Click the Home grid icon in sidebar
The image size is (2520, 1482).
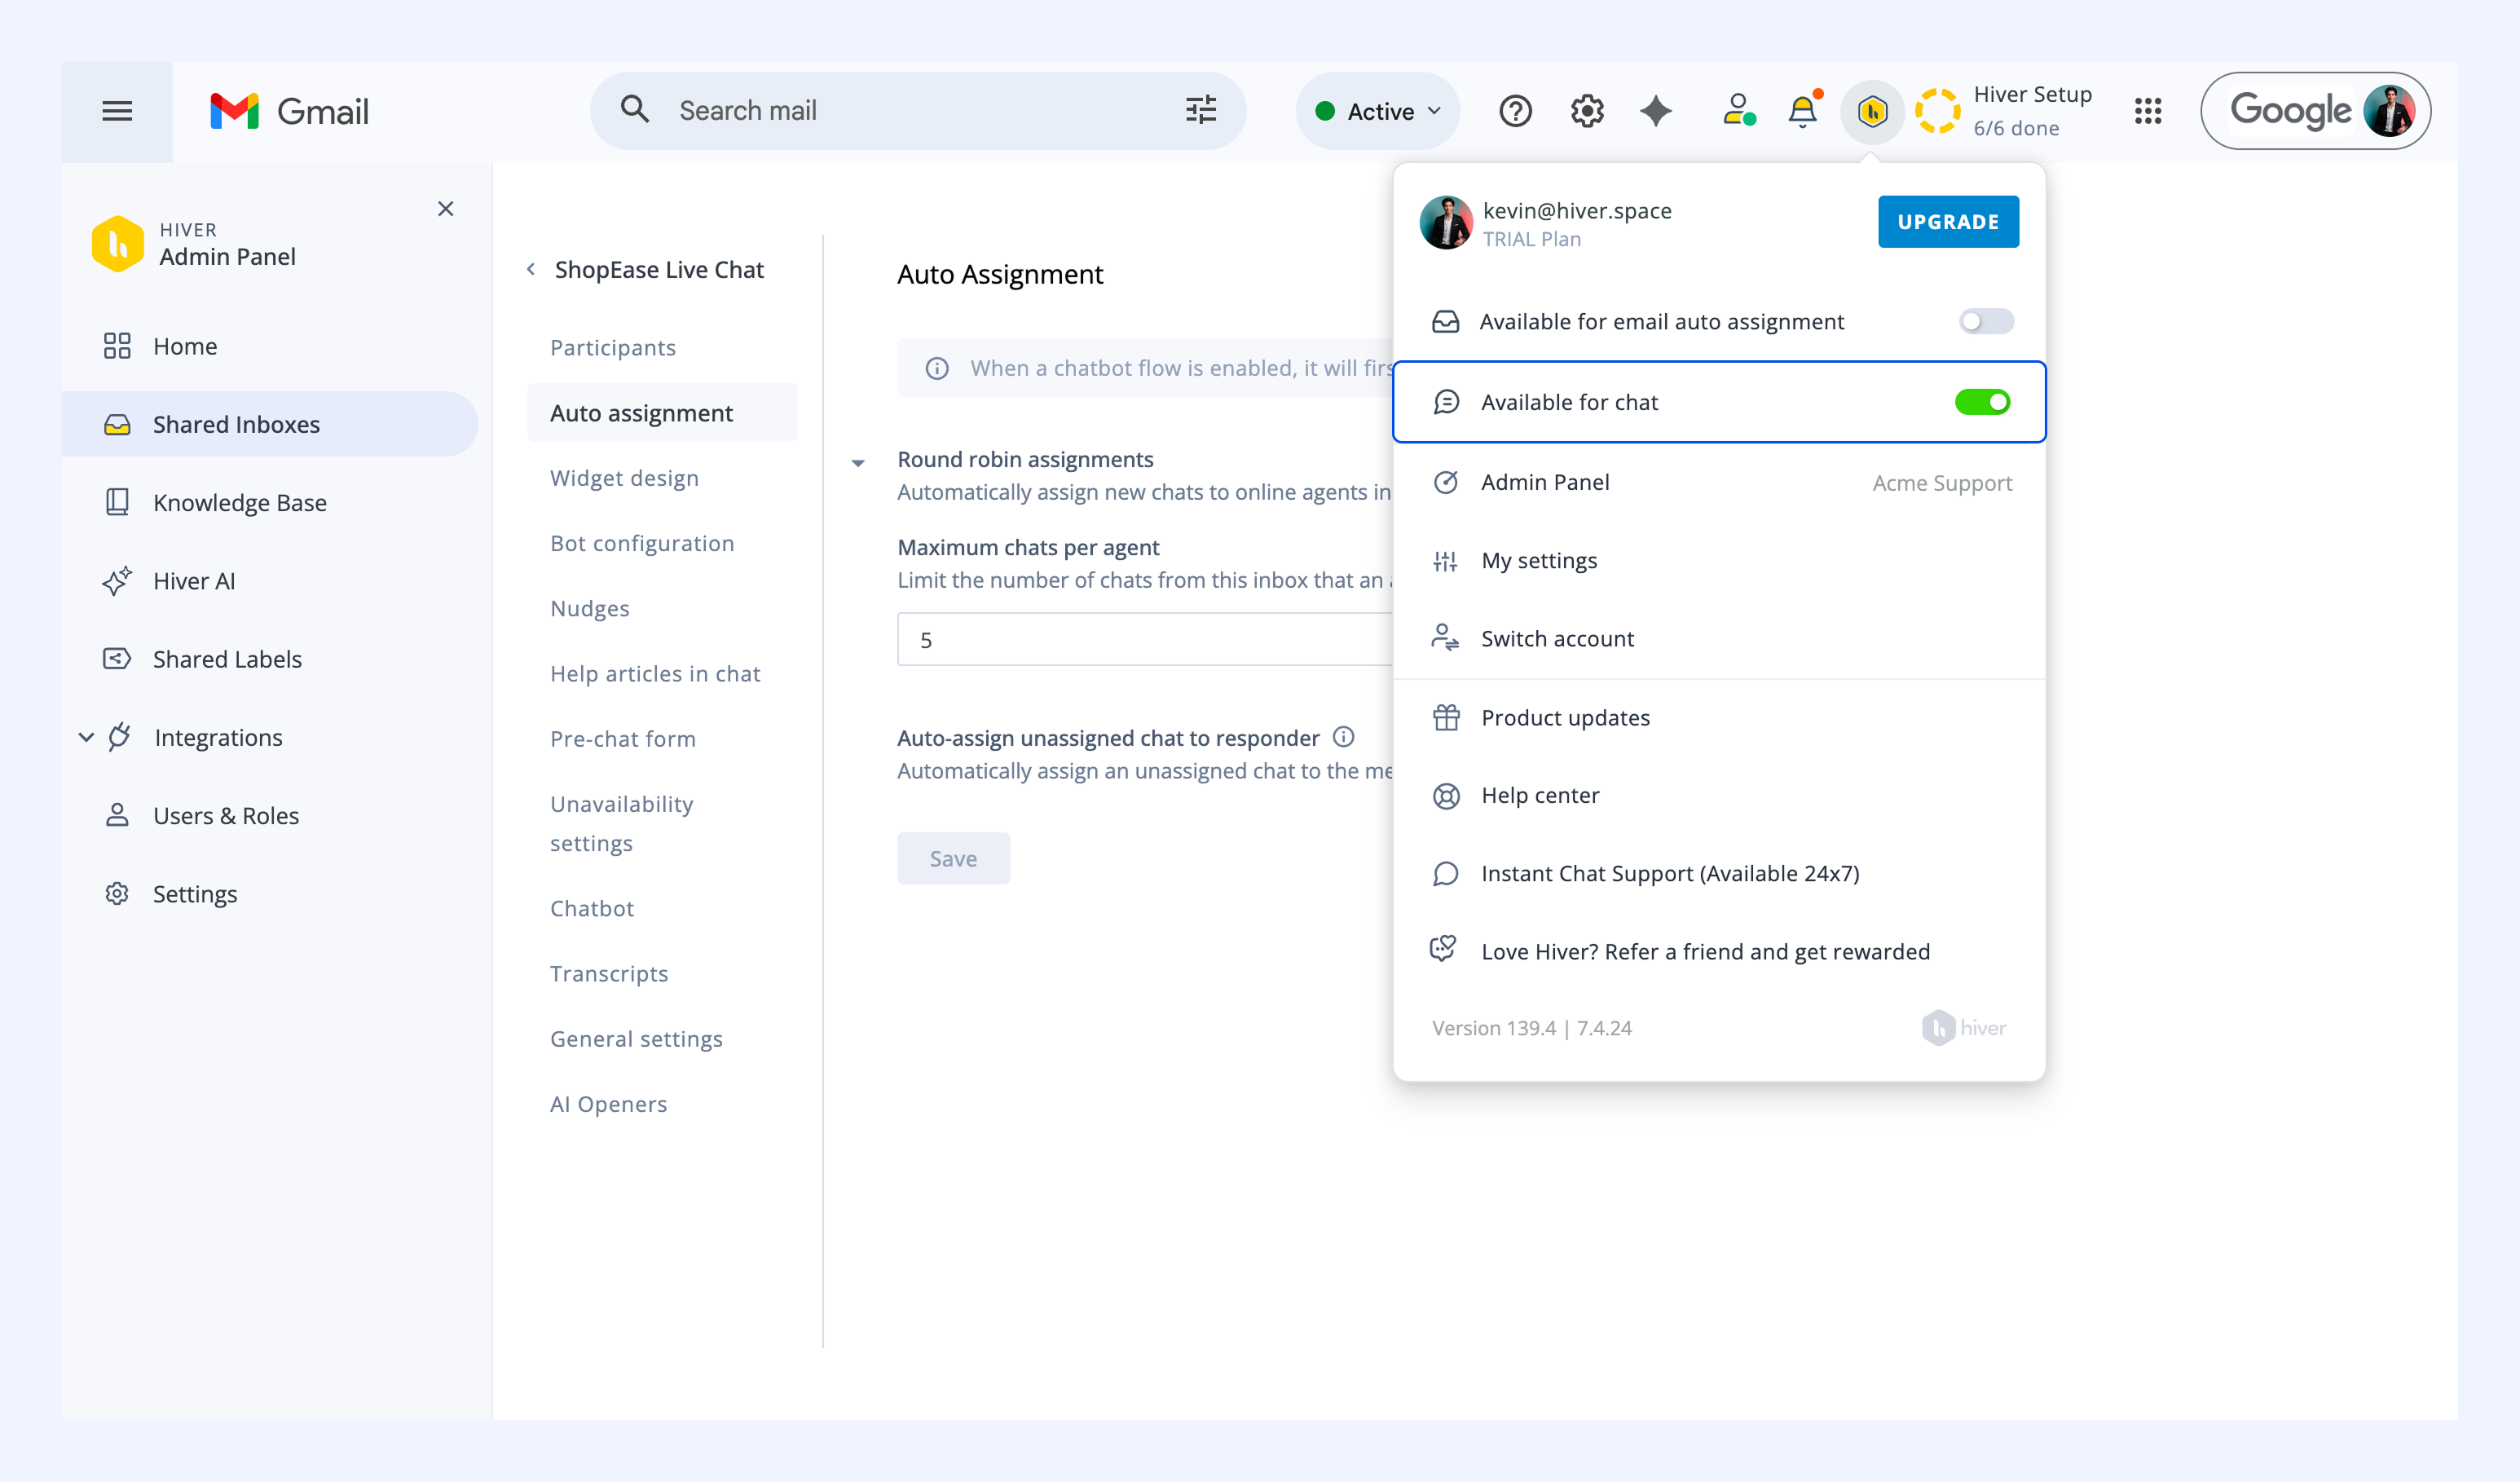tap(117, 346)
